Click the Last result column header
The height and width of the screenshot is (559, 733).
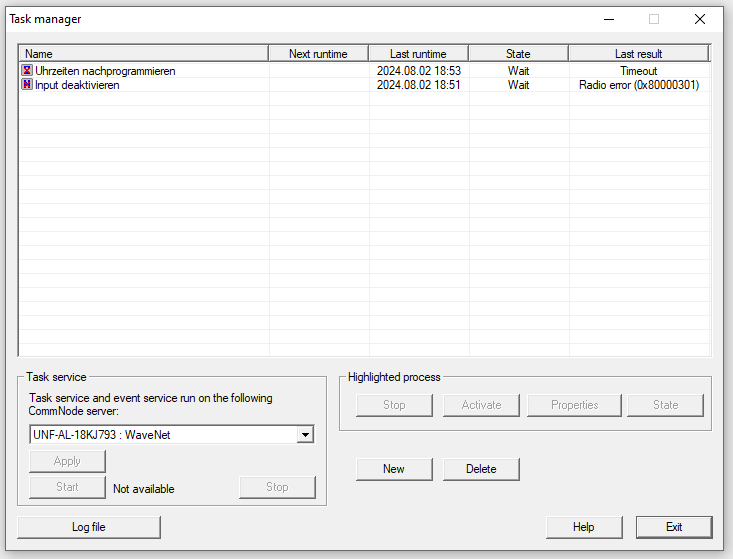click(x=638, y=54)
